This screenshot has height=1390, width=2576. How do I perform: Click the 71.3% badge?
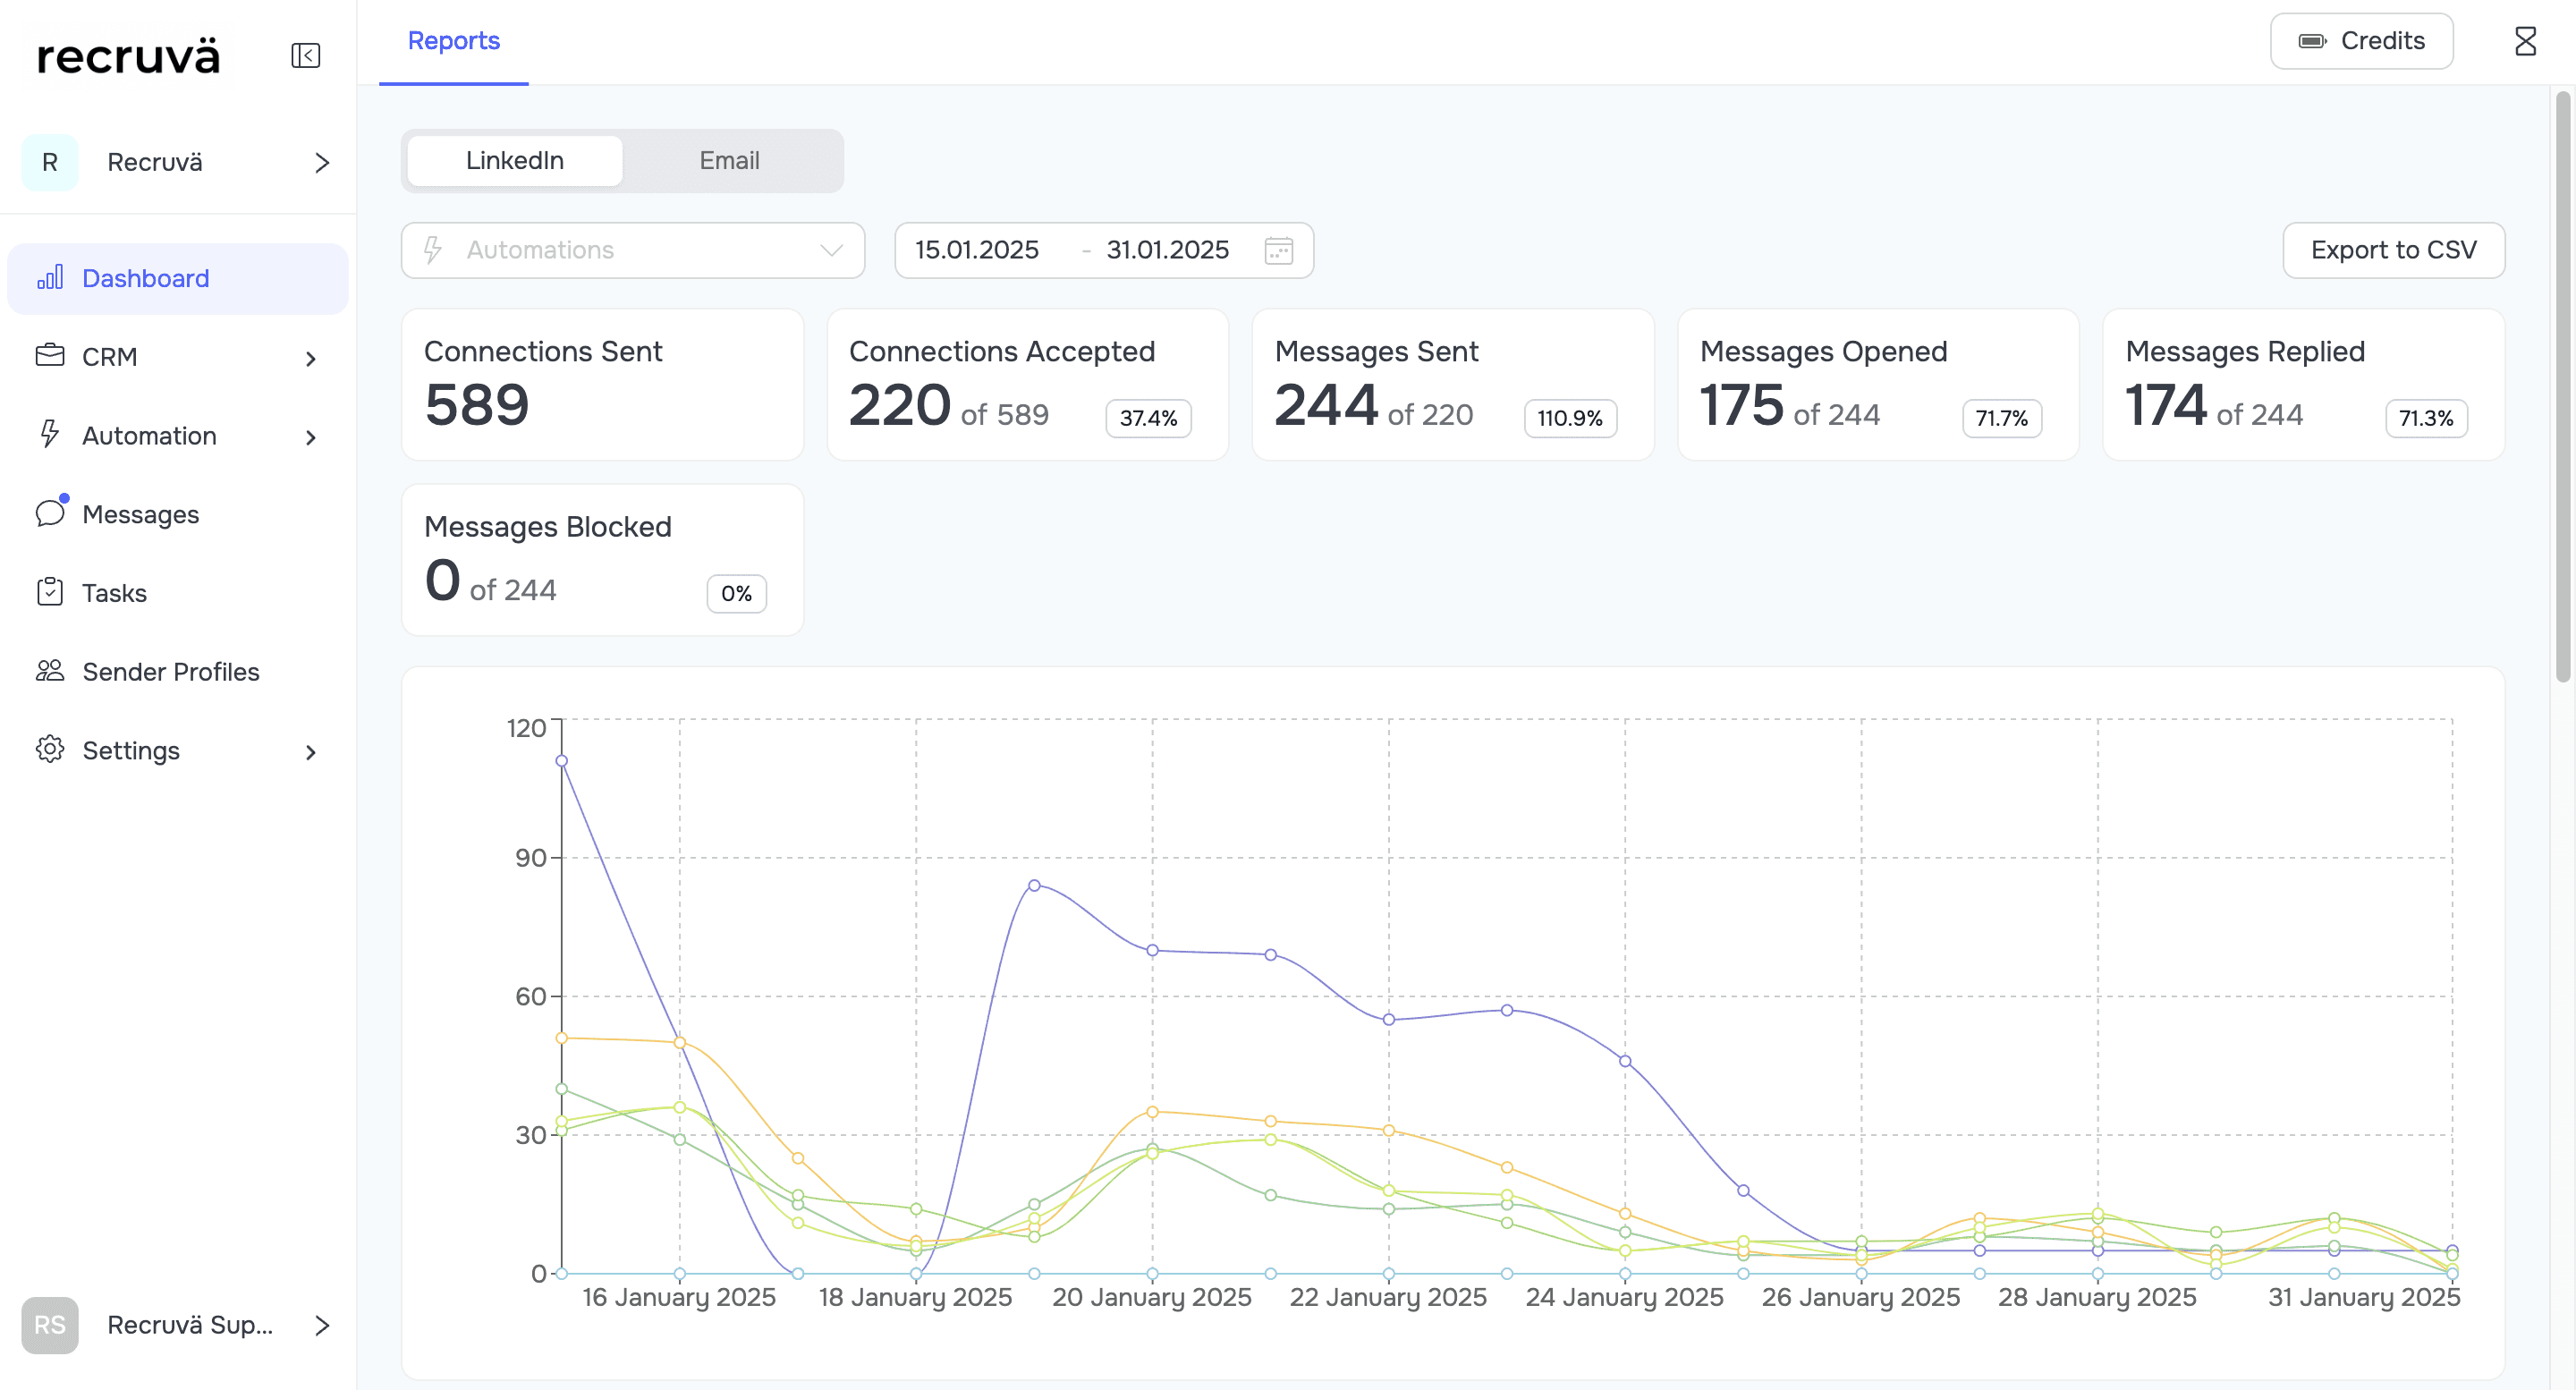[x=2426, y=418]
